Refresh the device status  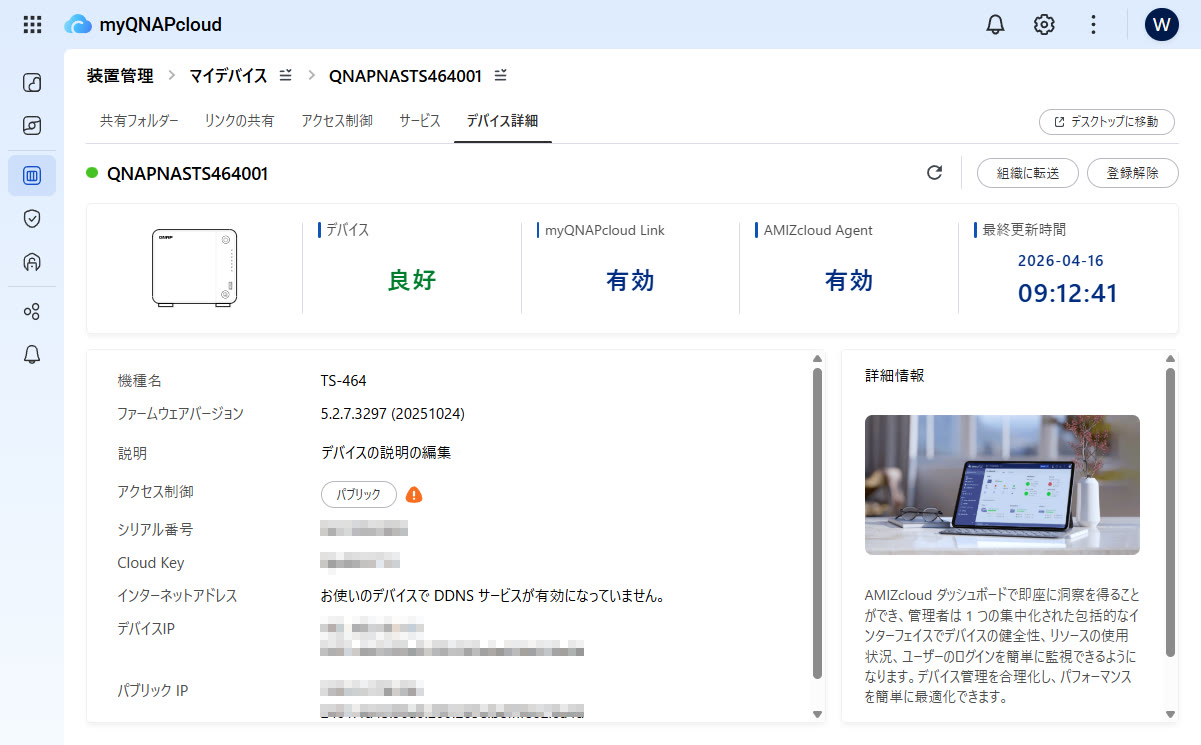tap(934, 173)
